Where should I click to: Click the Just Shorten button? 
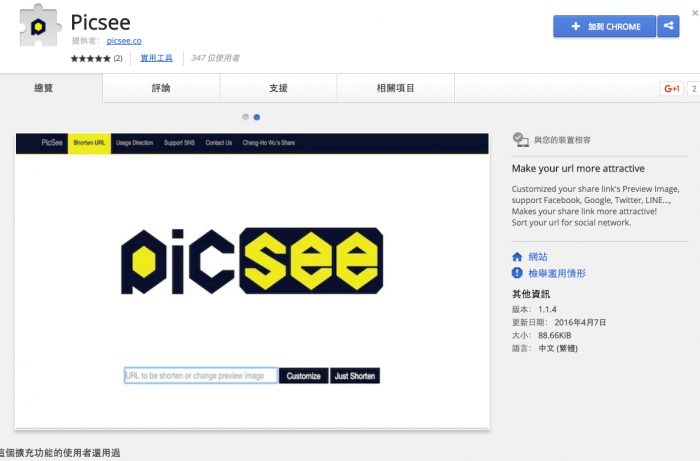click(355, 376)
